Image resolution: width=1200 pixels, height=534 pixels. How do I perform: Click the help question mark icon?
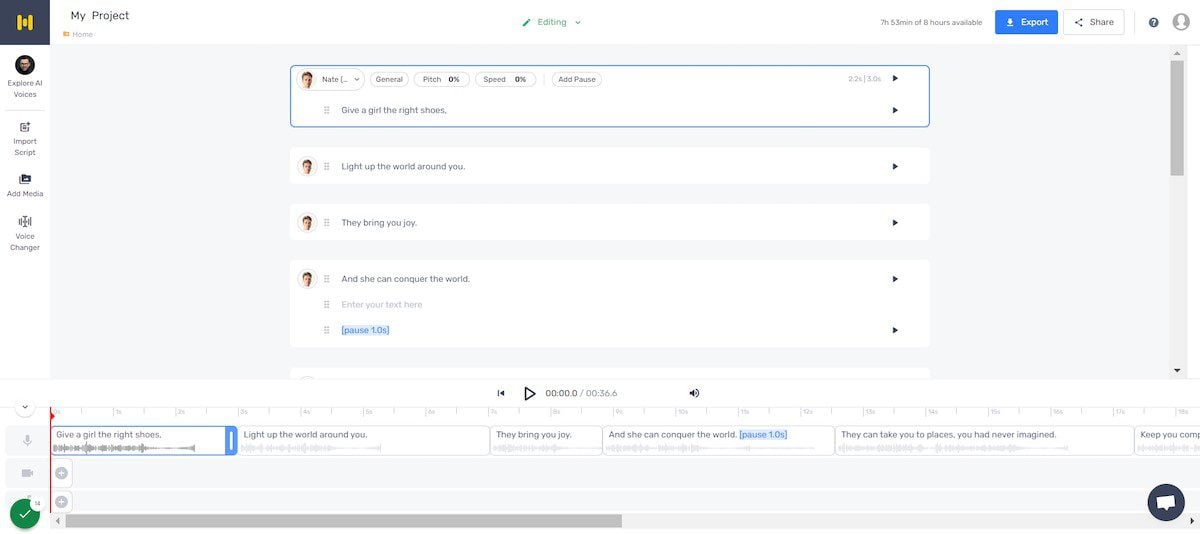click(1153, 22)
